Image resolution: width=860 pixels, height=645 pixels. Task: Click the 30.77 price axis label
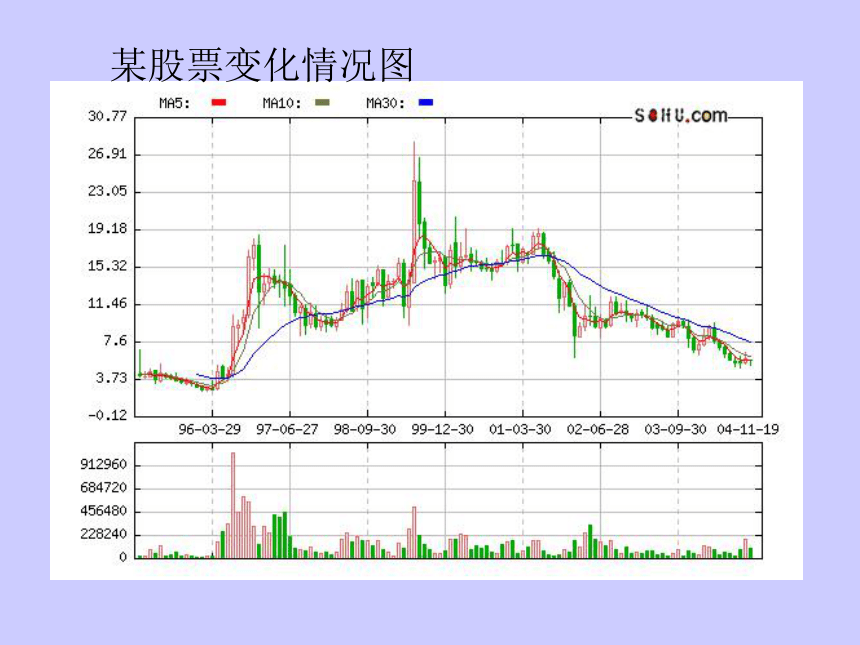tap(108, 116)
